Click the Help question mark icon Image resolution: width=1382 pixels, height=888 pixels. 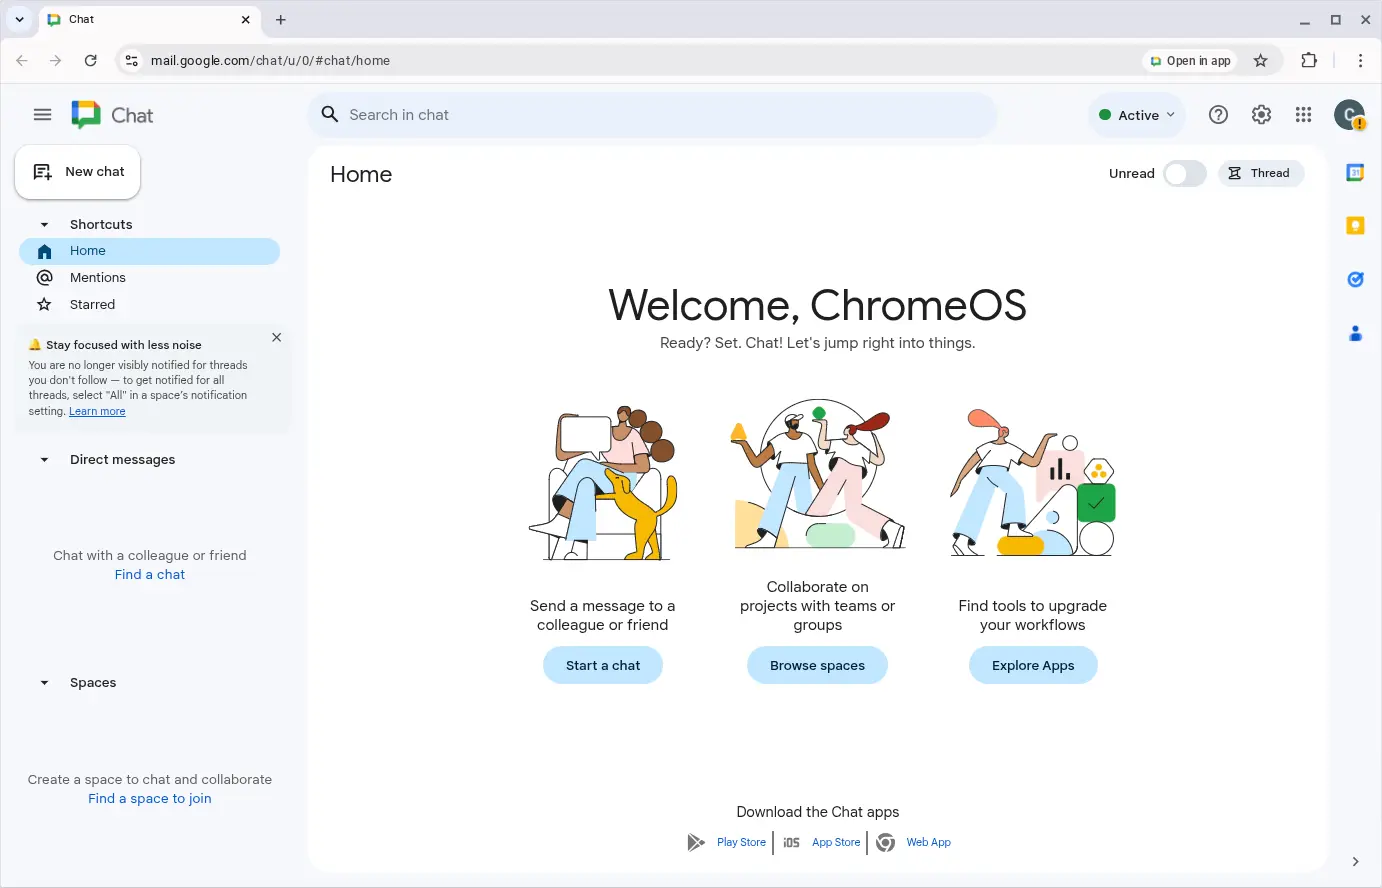pos(1218,115)
